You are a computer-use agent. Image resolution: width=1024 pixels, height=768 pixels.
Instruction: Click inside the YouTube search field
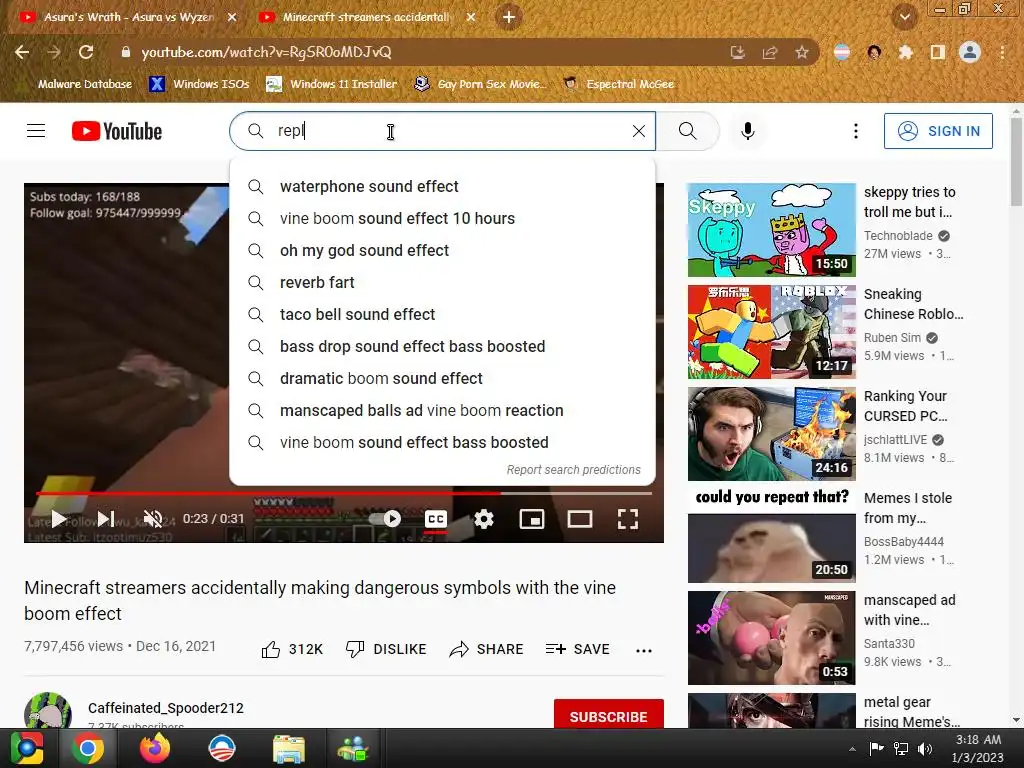(443, 131)
